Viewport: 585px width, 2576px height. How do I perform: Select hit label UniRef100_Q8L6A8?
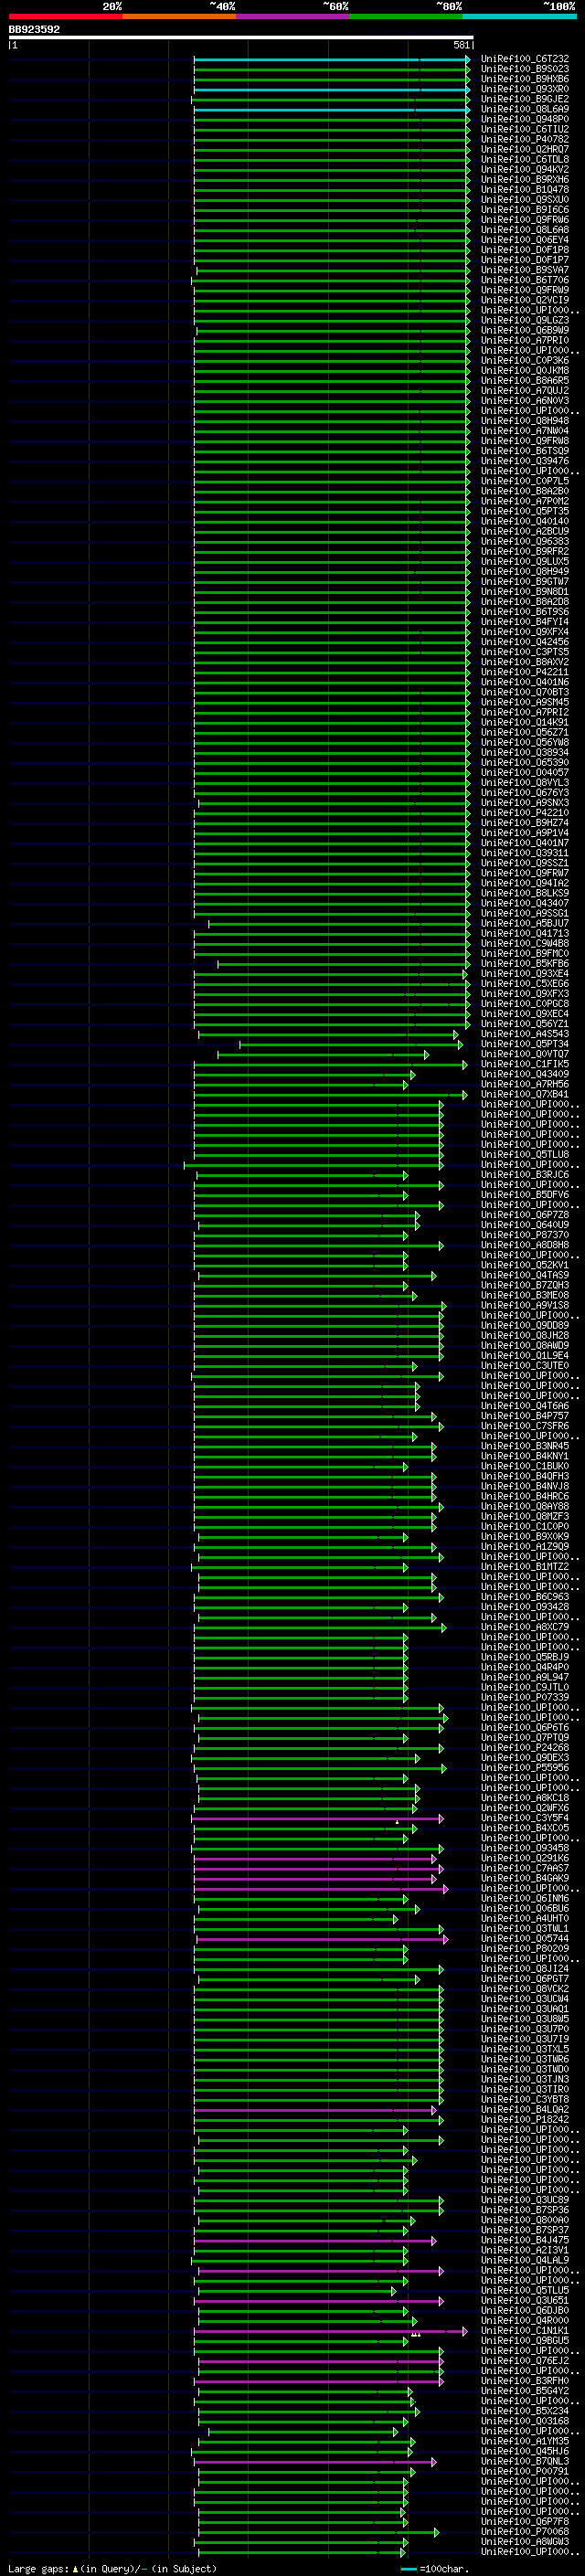tap(525, 230)
